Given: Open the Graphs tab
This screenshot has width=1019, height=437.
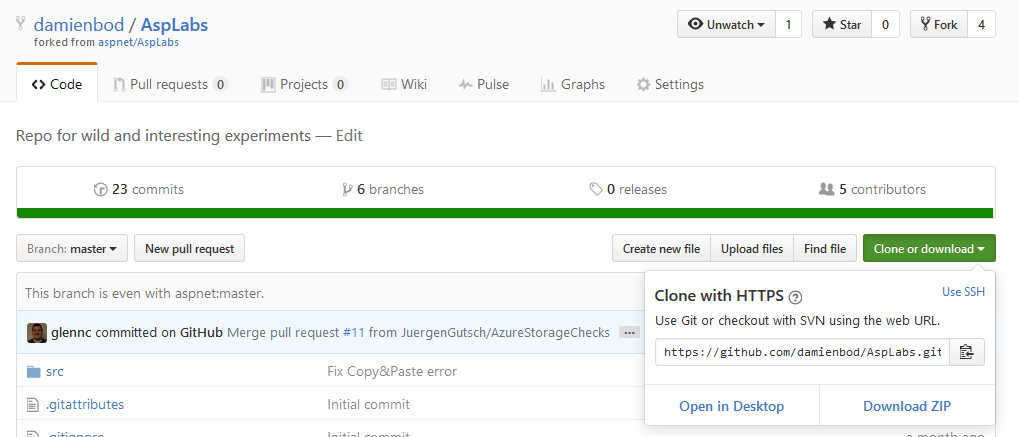Looking at the screenshot, I should (573, 85).
